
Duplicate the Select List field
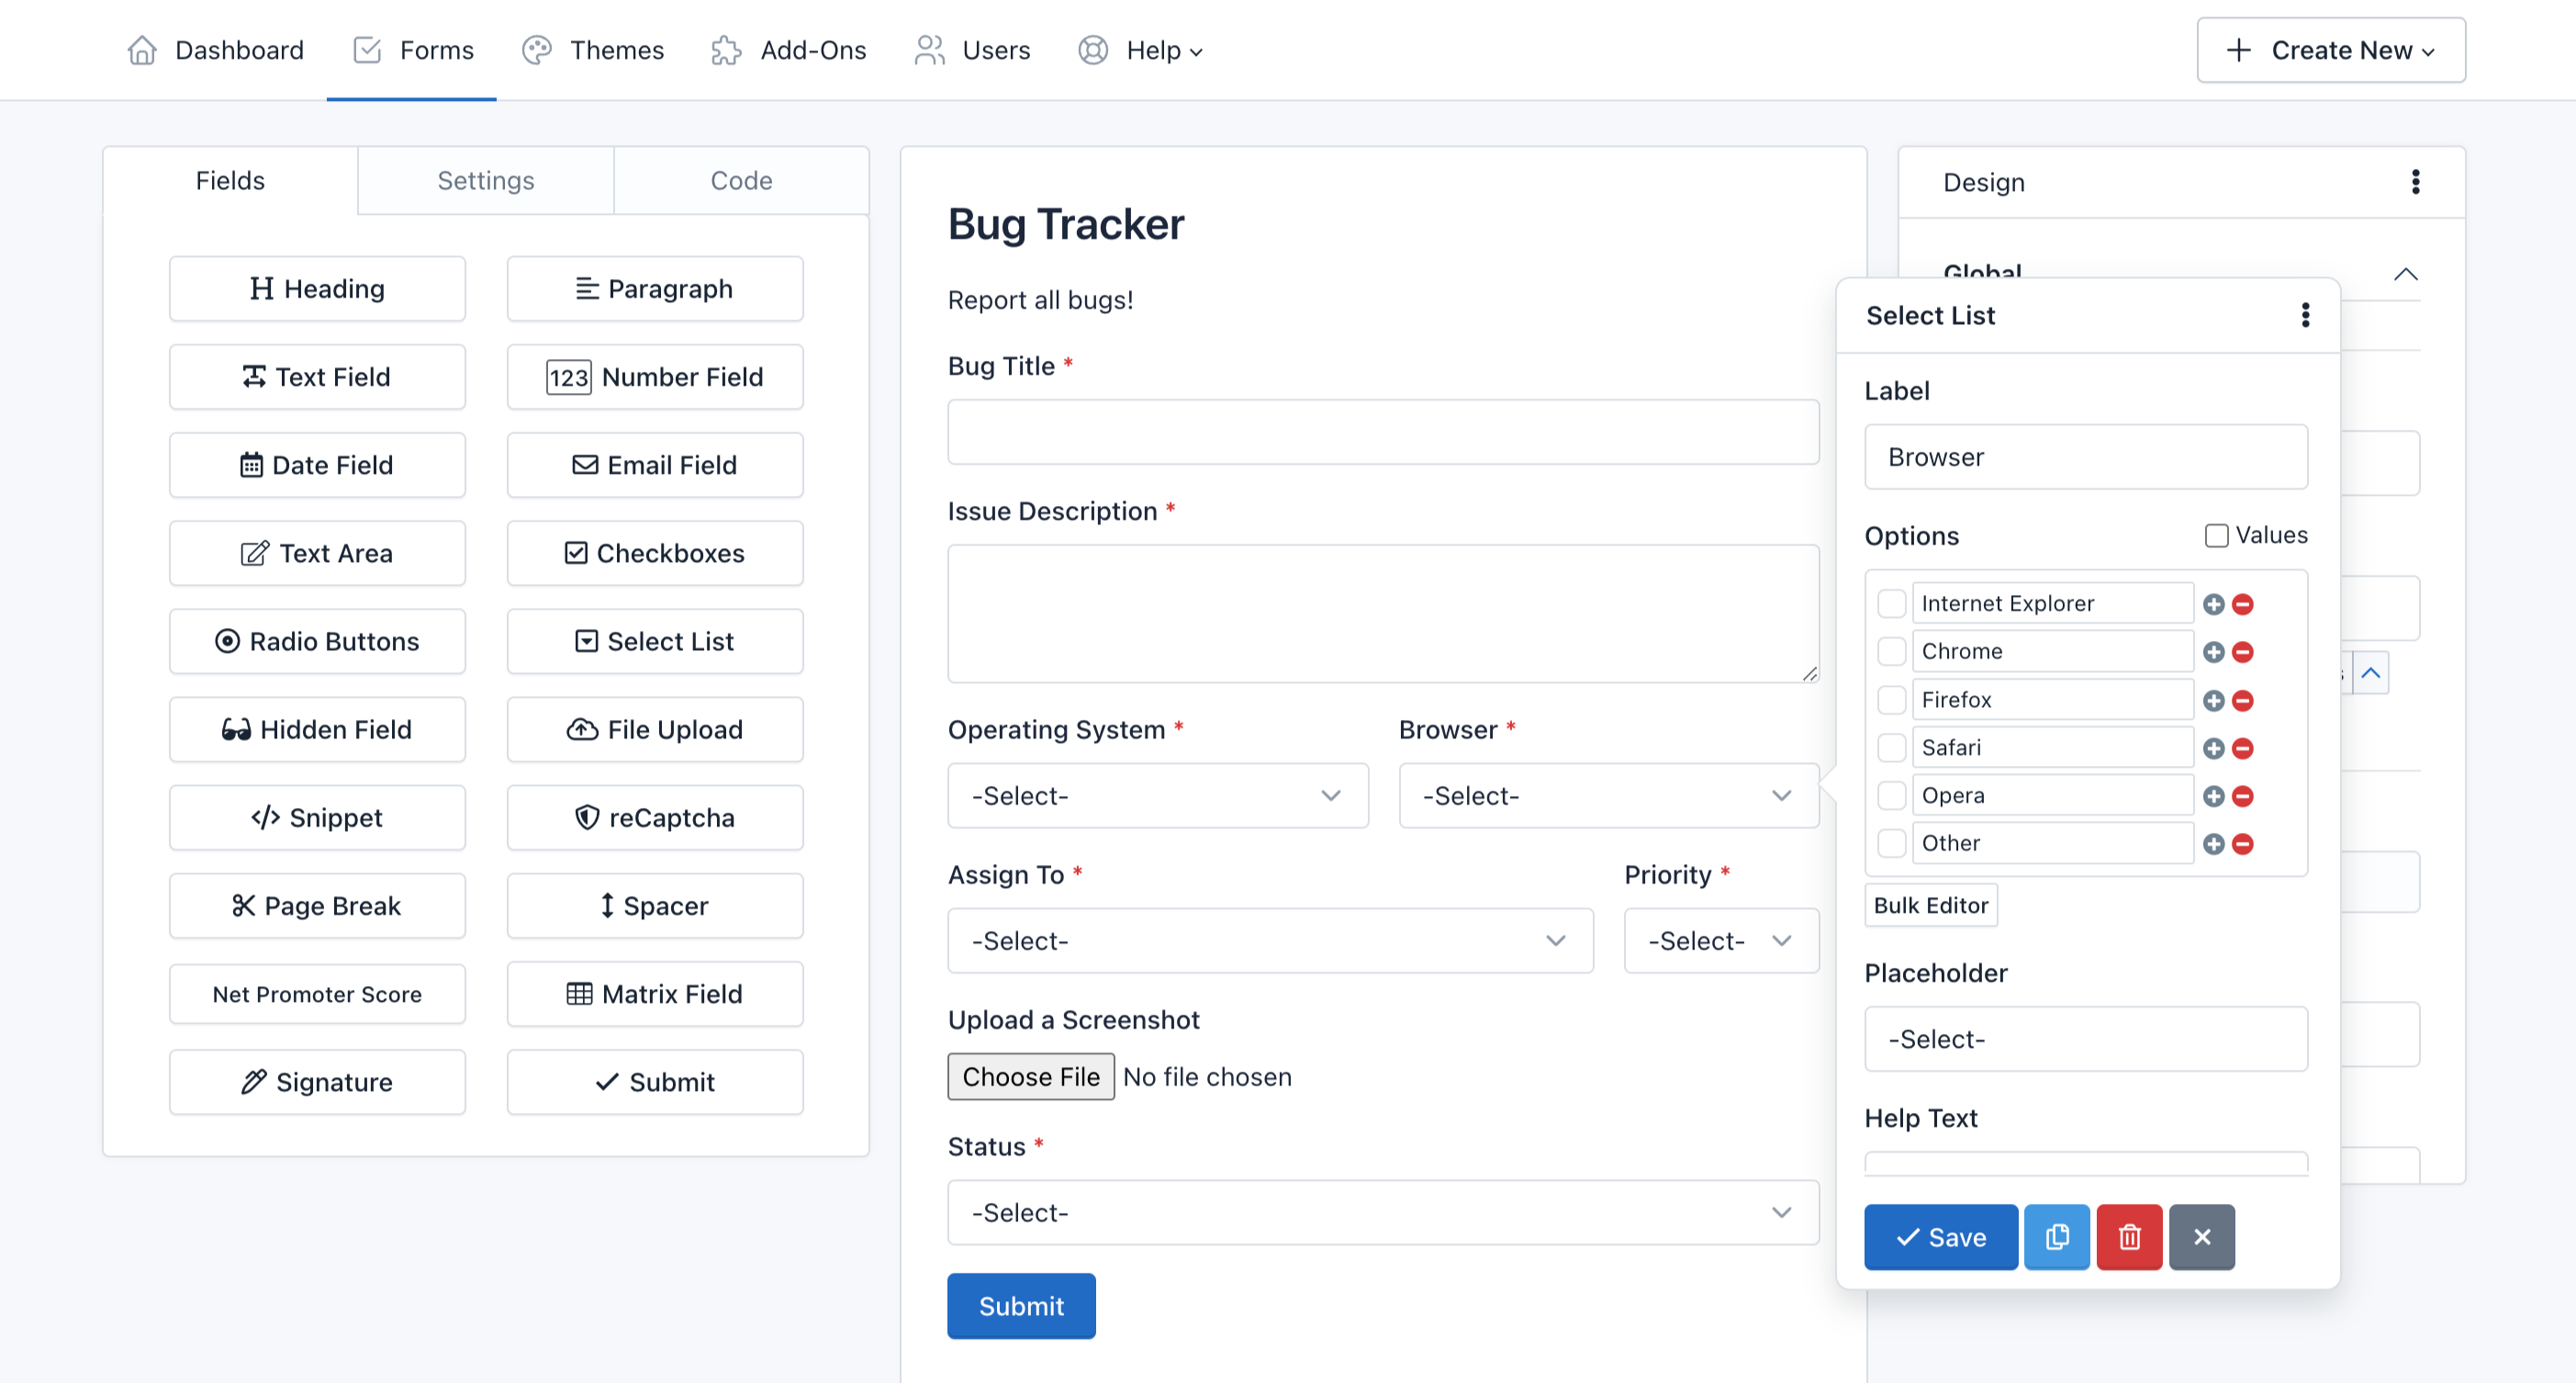coord(2056,1237)
